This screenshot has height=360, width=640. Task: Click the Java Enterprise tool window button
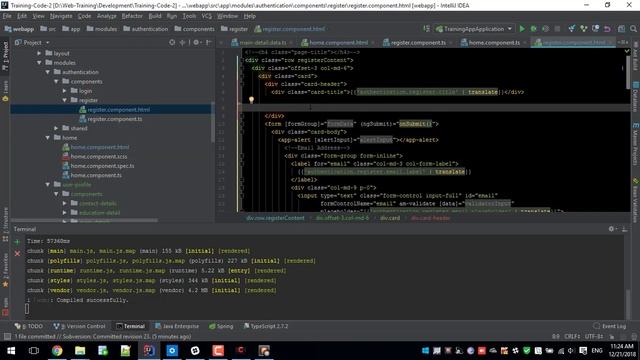tap(177, 326)
